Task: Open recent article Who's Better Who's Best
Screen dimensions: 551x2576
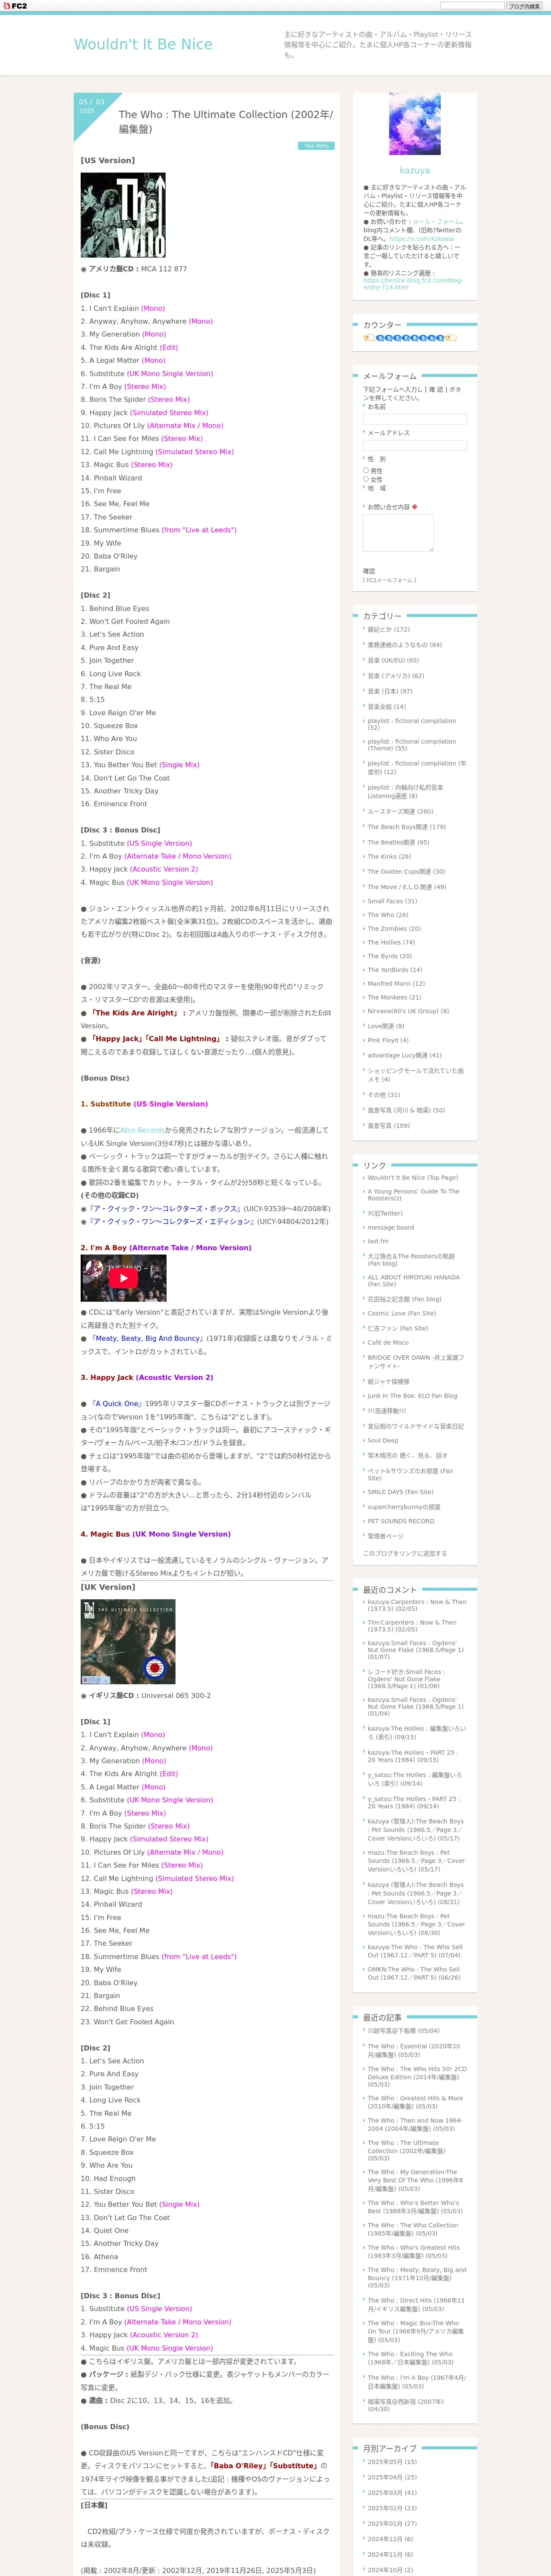Action: [414, 2207]
